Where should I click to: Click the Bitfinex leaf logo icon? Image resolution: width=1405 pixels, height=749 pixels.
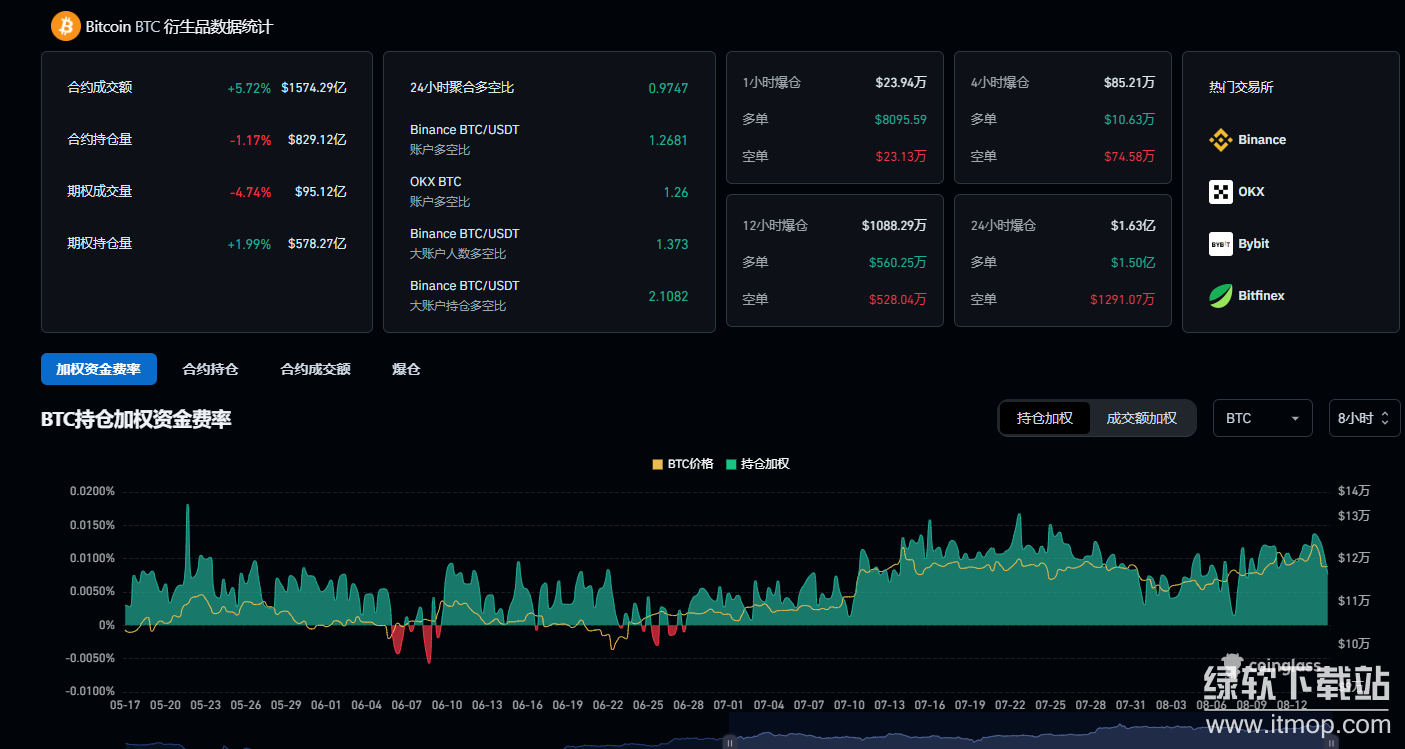click(x=1220, y=296)
